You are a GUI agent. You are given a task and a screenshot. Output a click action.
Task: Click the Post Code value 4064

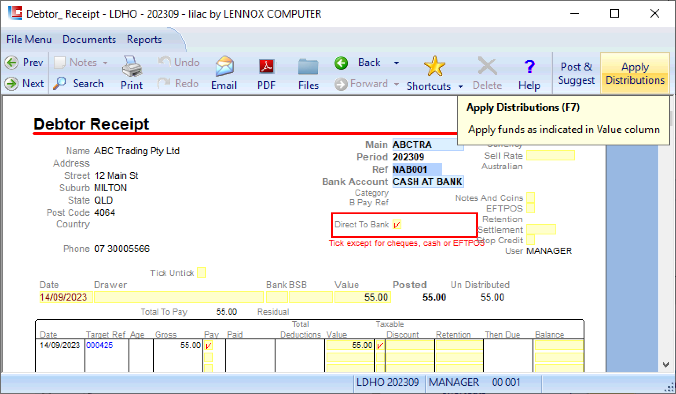click(x=105, y=213)
